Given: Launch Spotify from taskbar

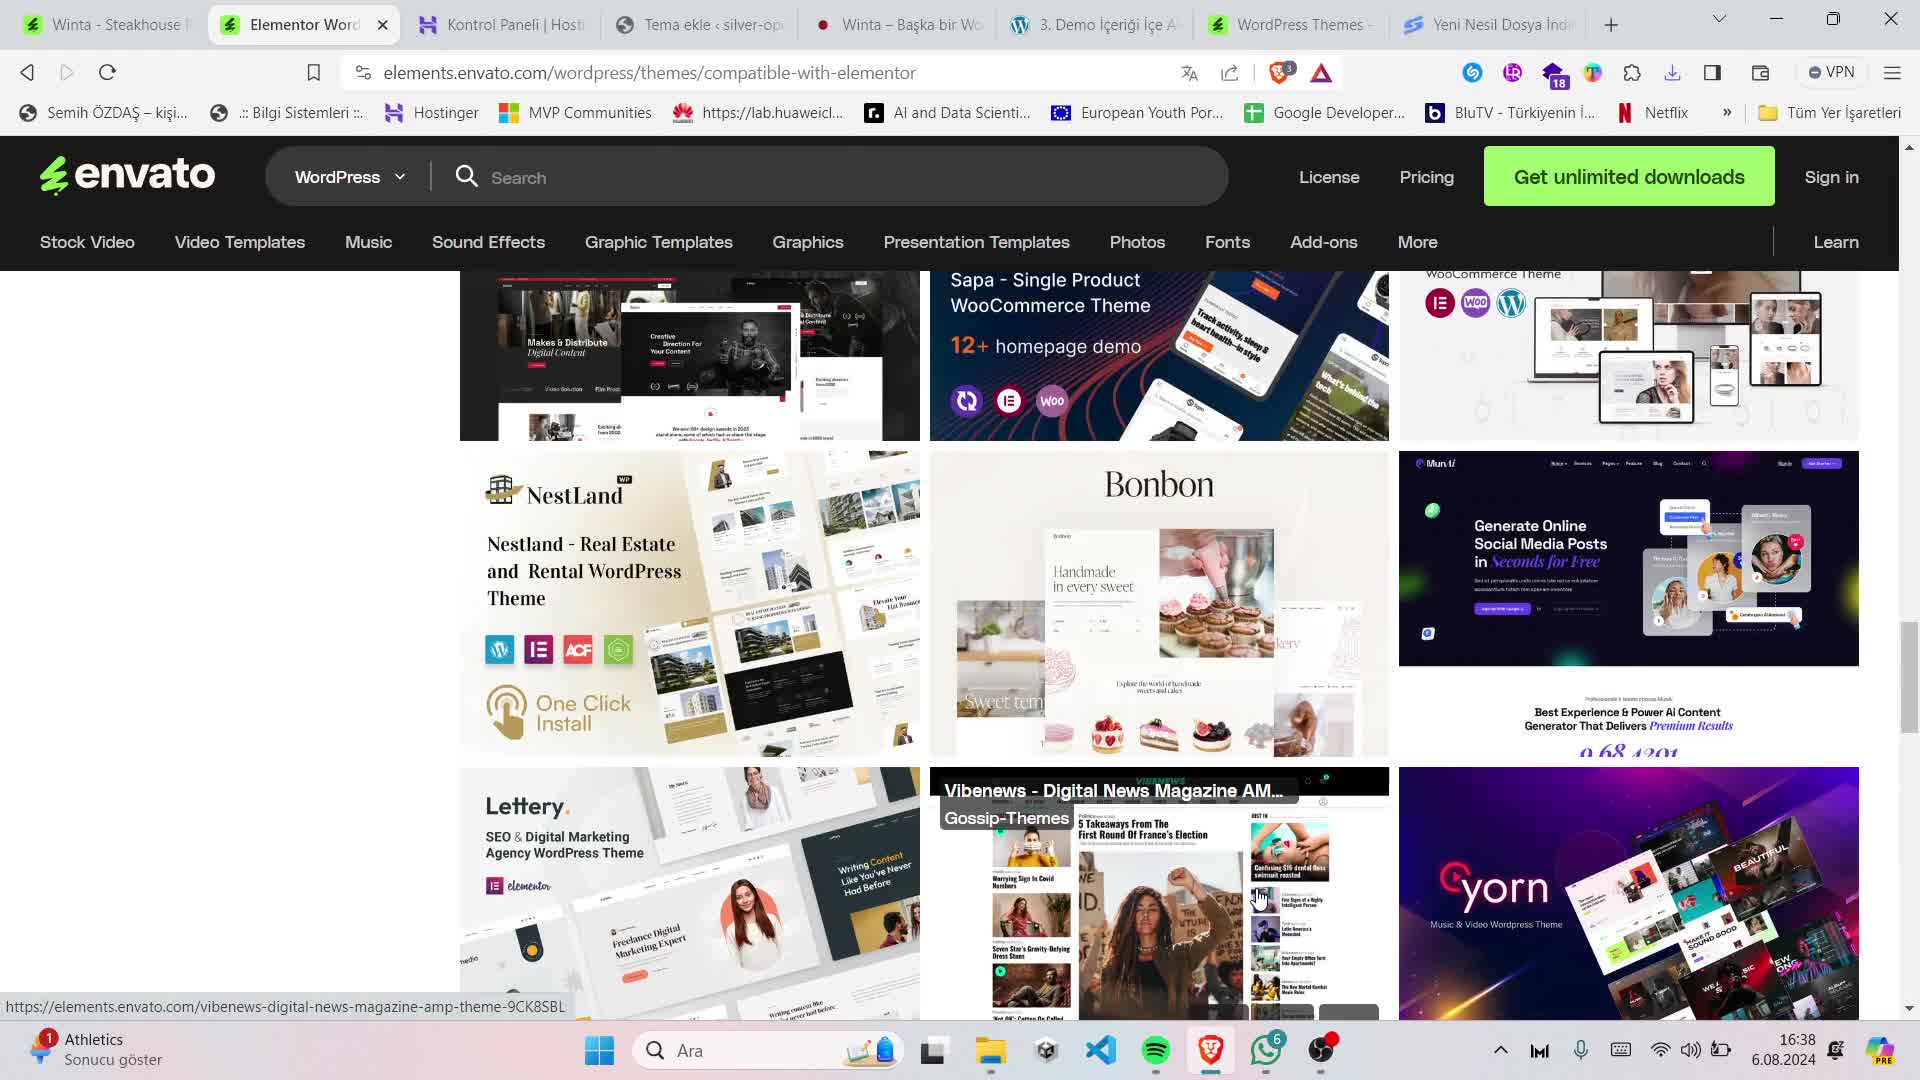Looking at the screenshot, I should (x=1155, y=1050).
